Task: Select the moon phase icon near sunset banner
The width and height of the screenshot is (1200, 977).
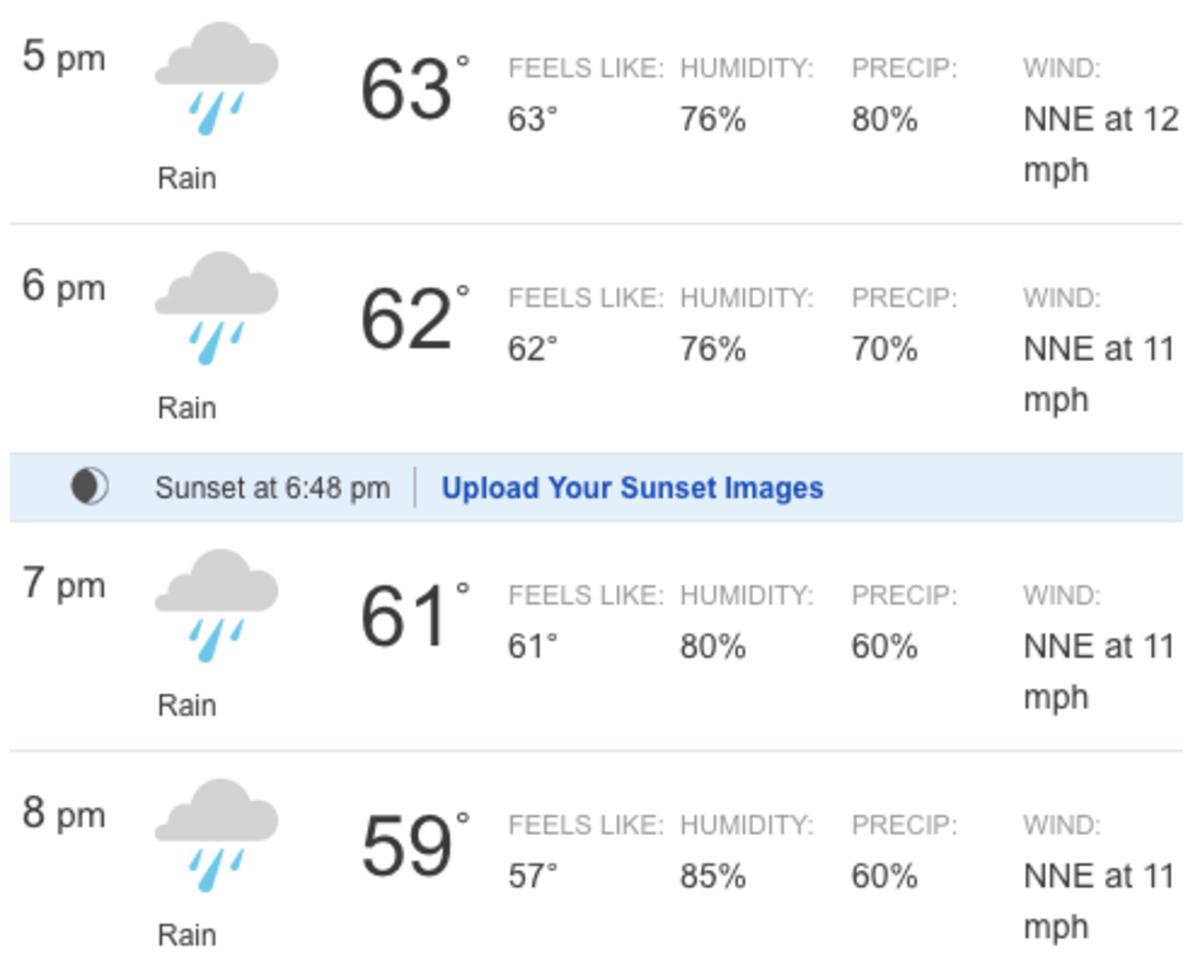Action: (88, 486)
